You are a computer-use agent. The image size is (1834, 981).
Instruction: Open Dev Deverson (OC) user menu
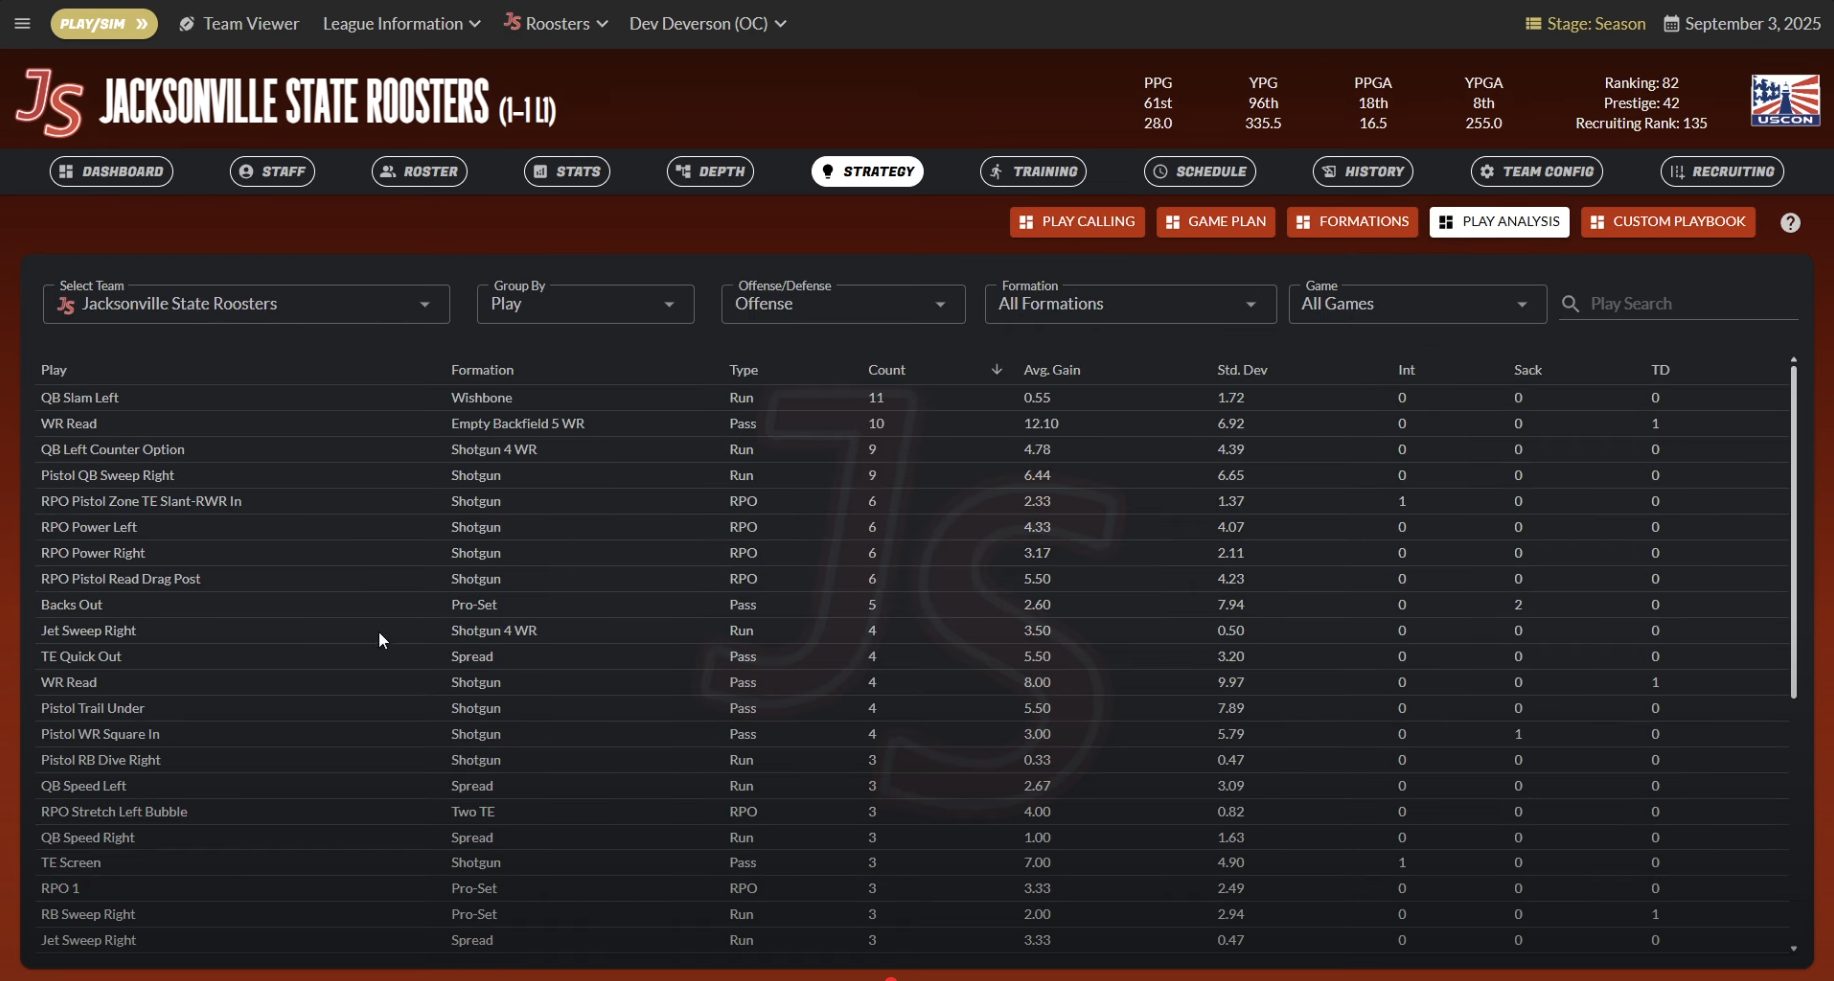point(707,23)
